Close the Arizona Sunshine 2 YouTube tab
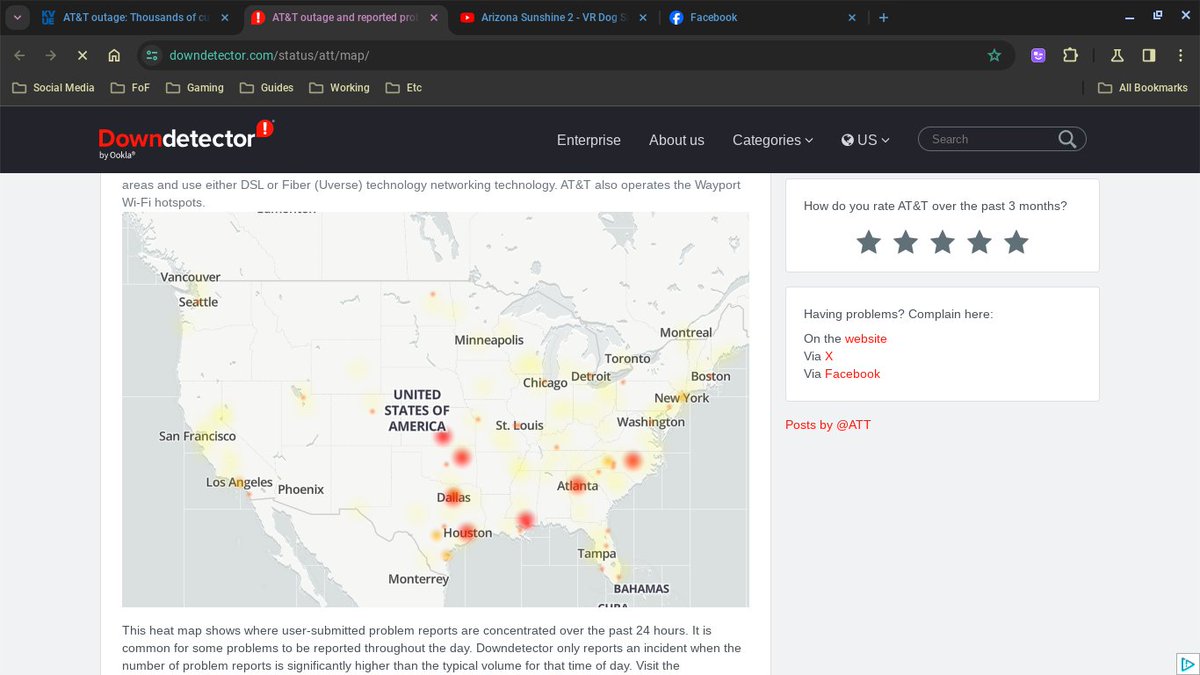Screen dimensions: 1200x675 click(642, 17)
